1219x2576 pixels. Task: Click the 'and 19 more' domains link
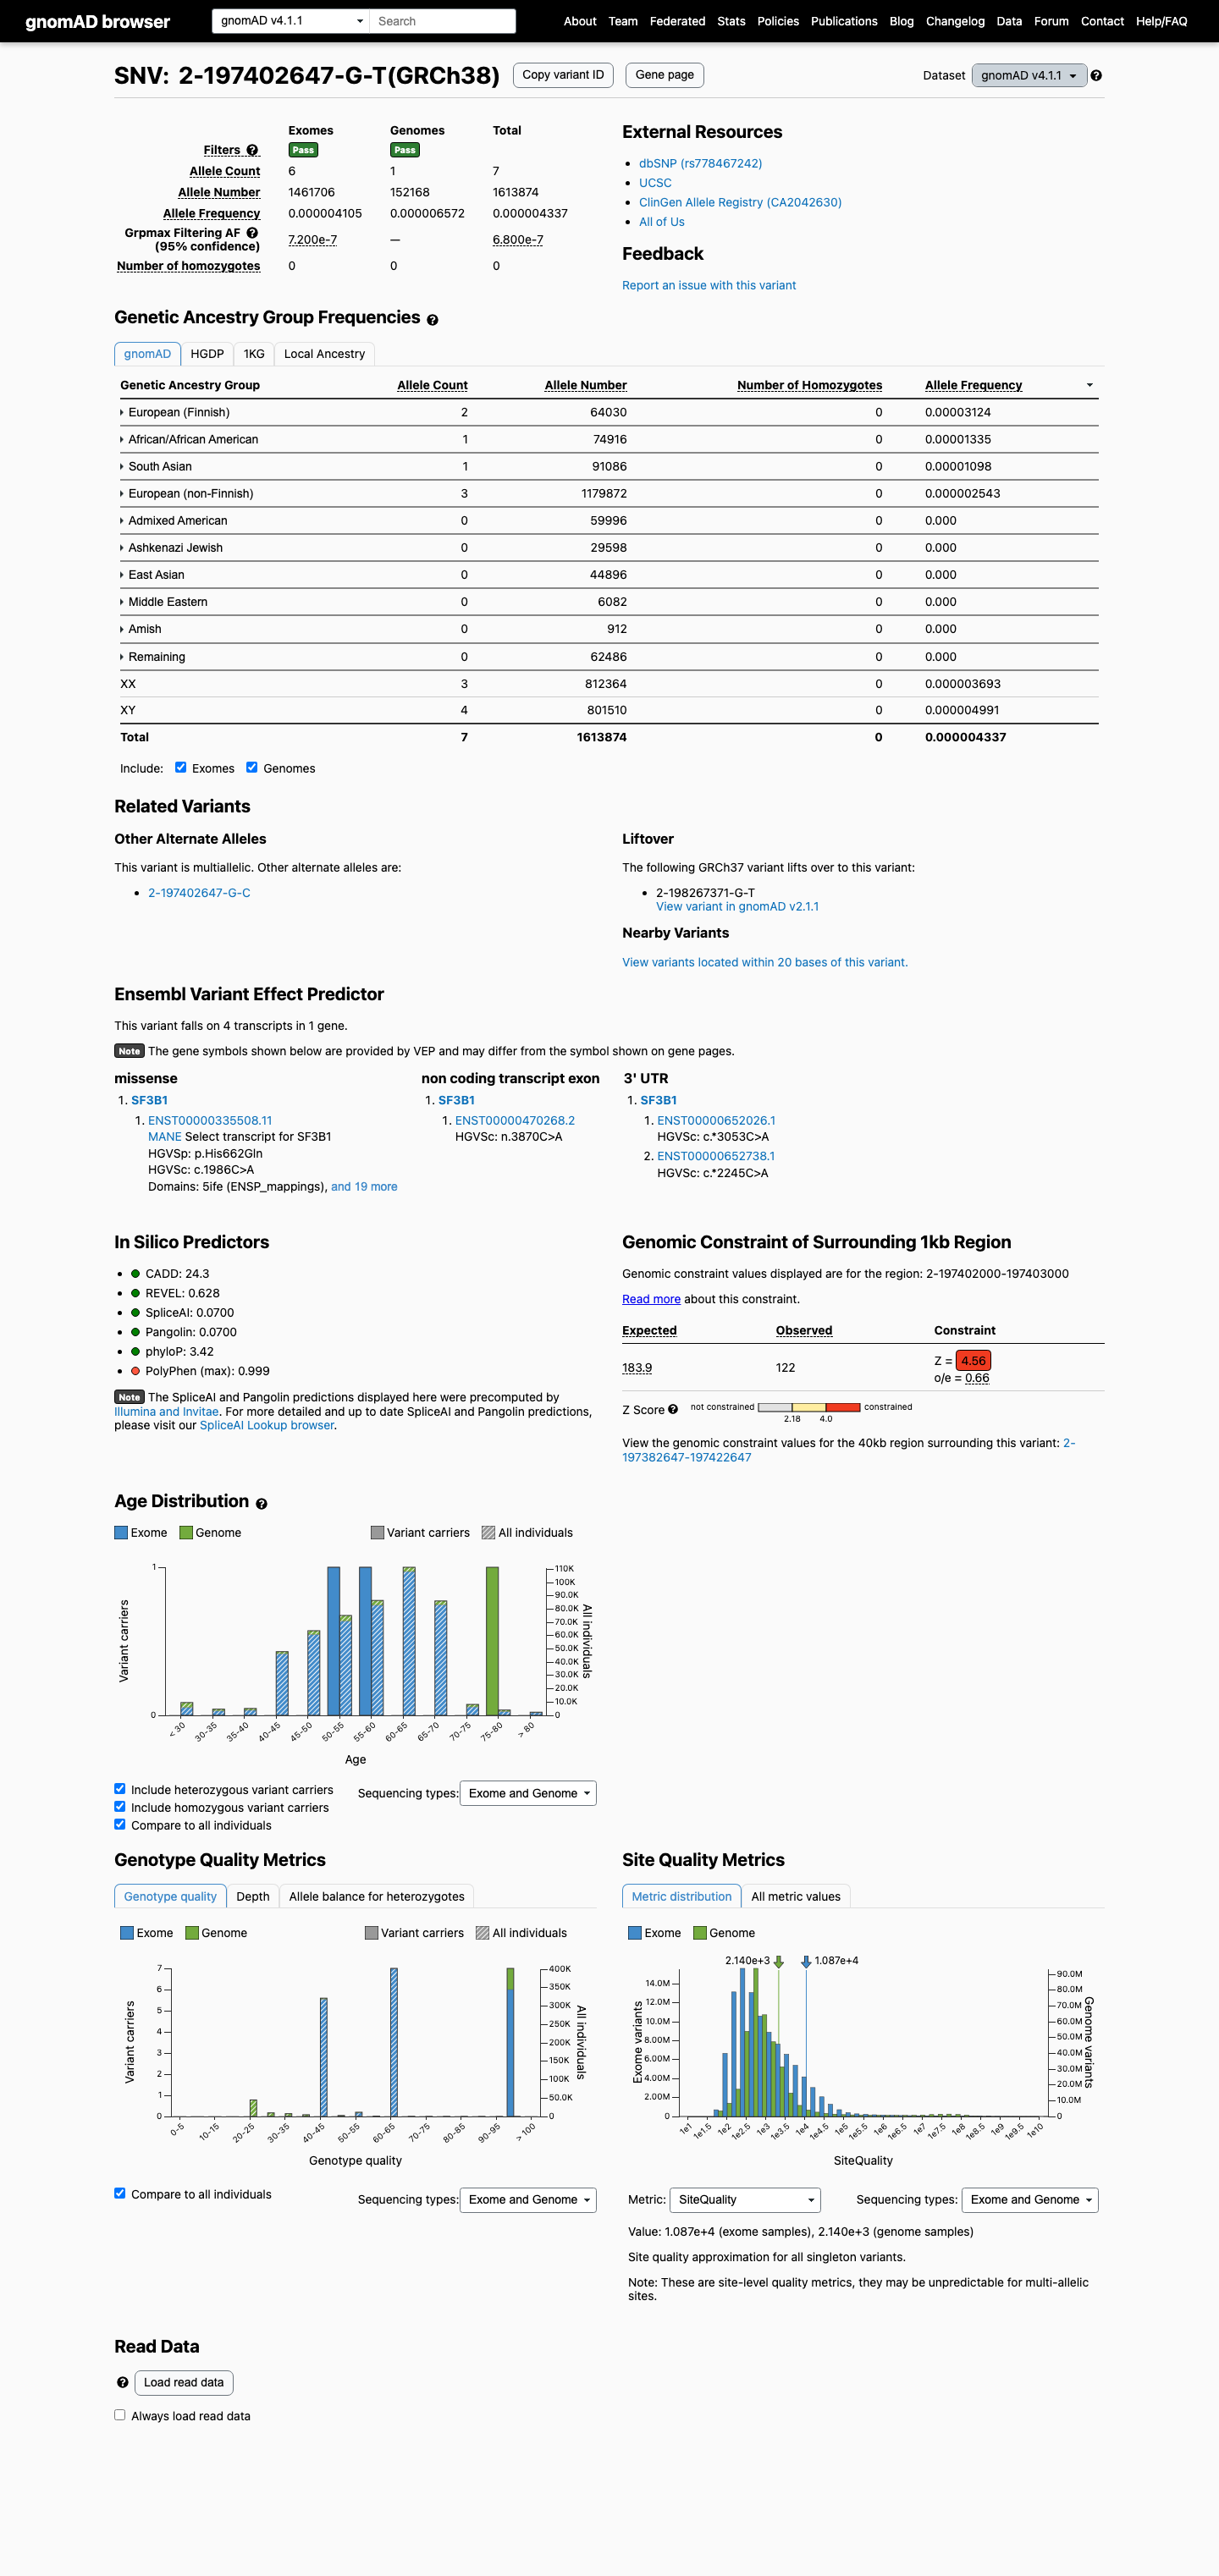(x=364, y=1187)
